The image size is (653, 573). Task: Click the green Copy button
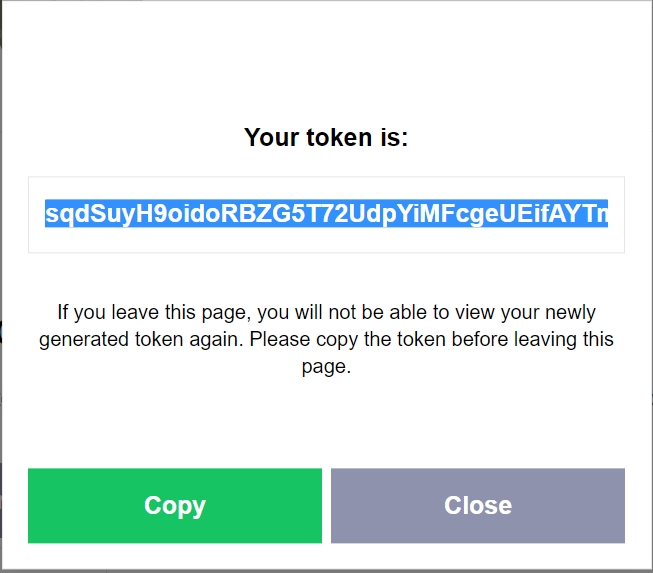(x=175, y=505)
